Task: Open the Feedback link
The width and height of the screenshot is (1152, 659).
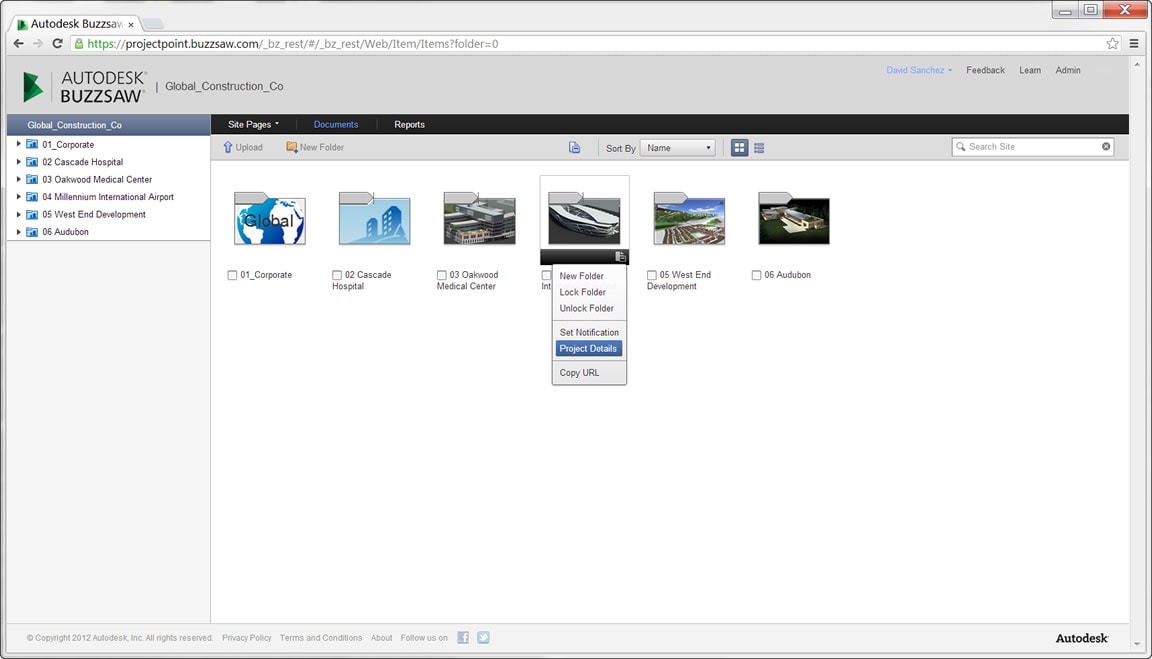Action: coord(985,71)
